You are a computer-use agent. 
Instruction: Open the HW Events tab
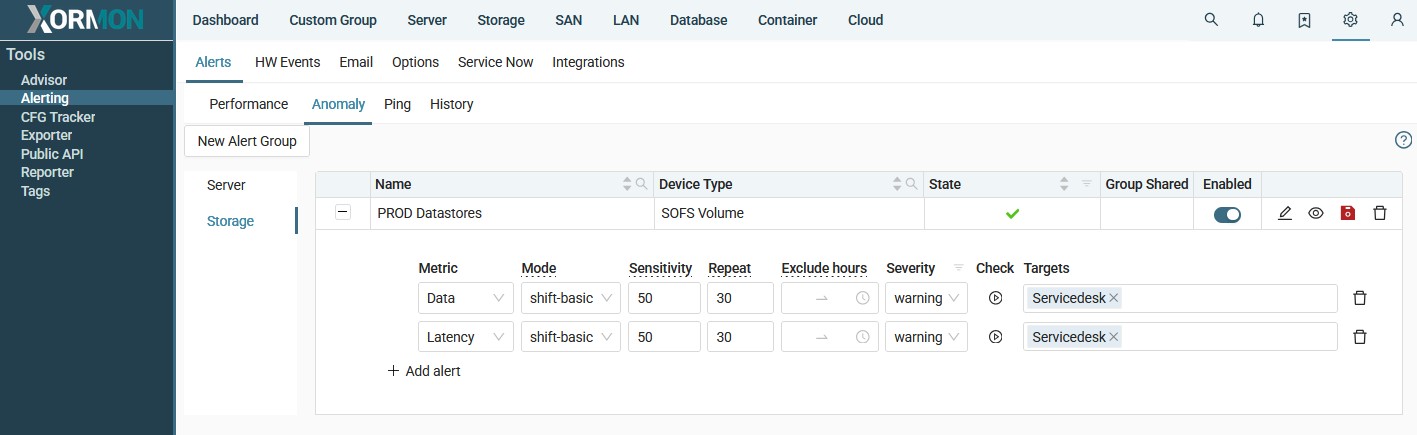pos(287,62)
